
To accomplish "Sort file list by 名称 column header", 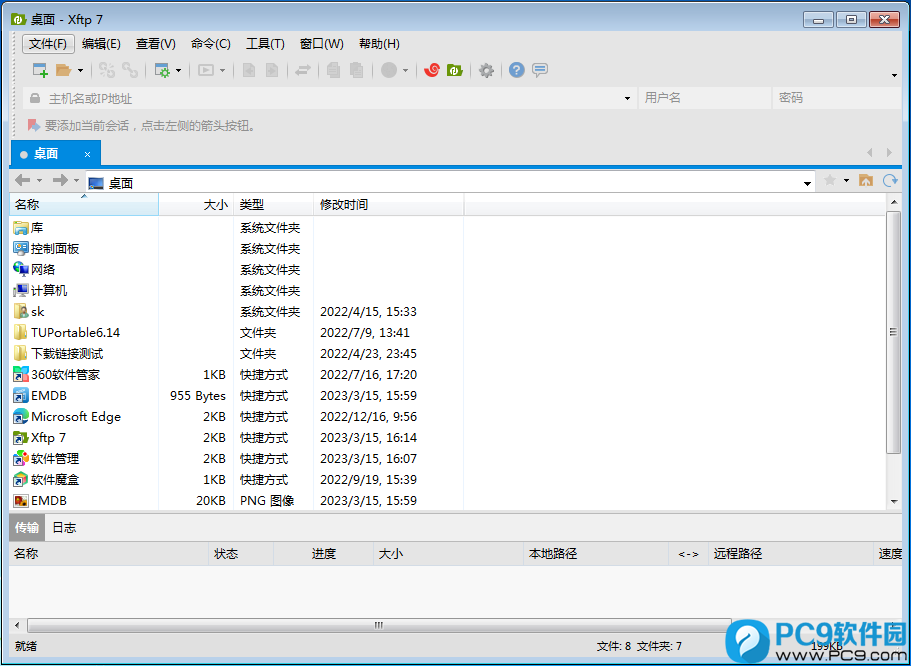I will click(x=84, y=205).
